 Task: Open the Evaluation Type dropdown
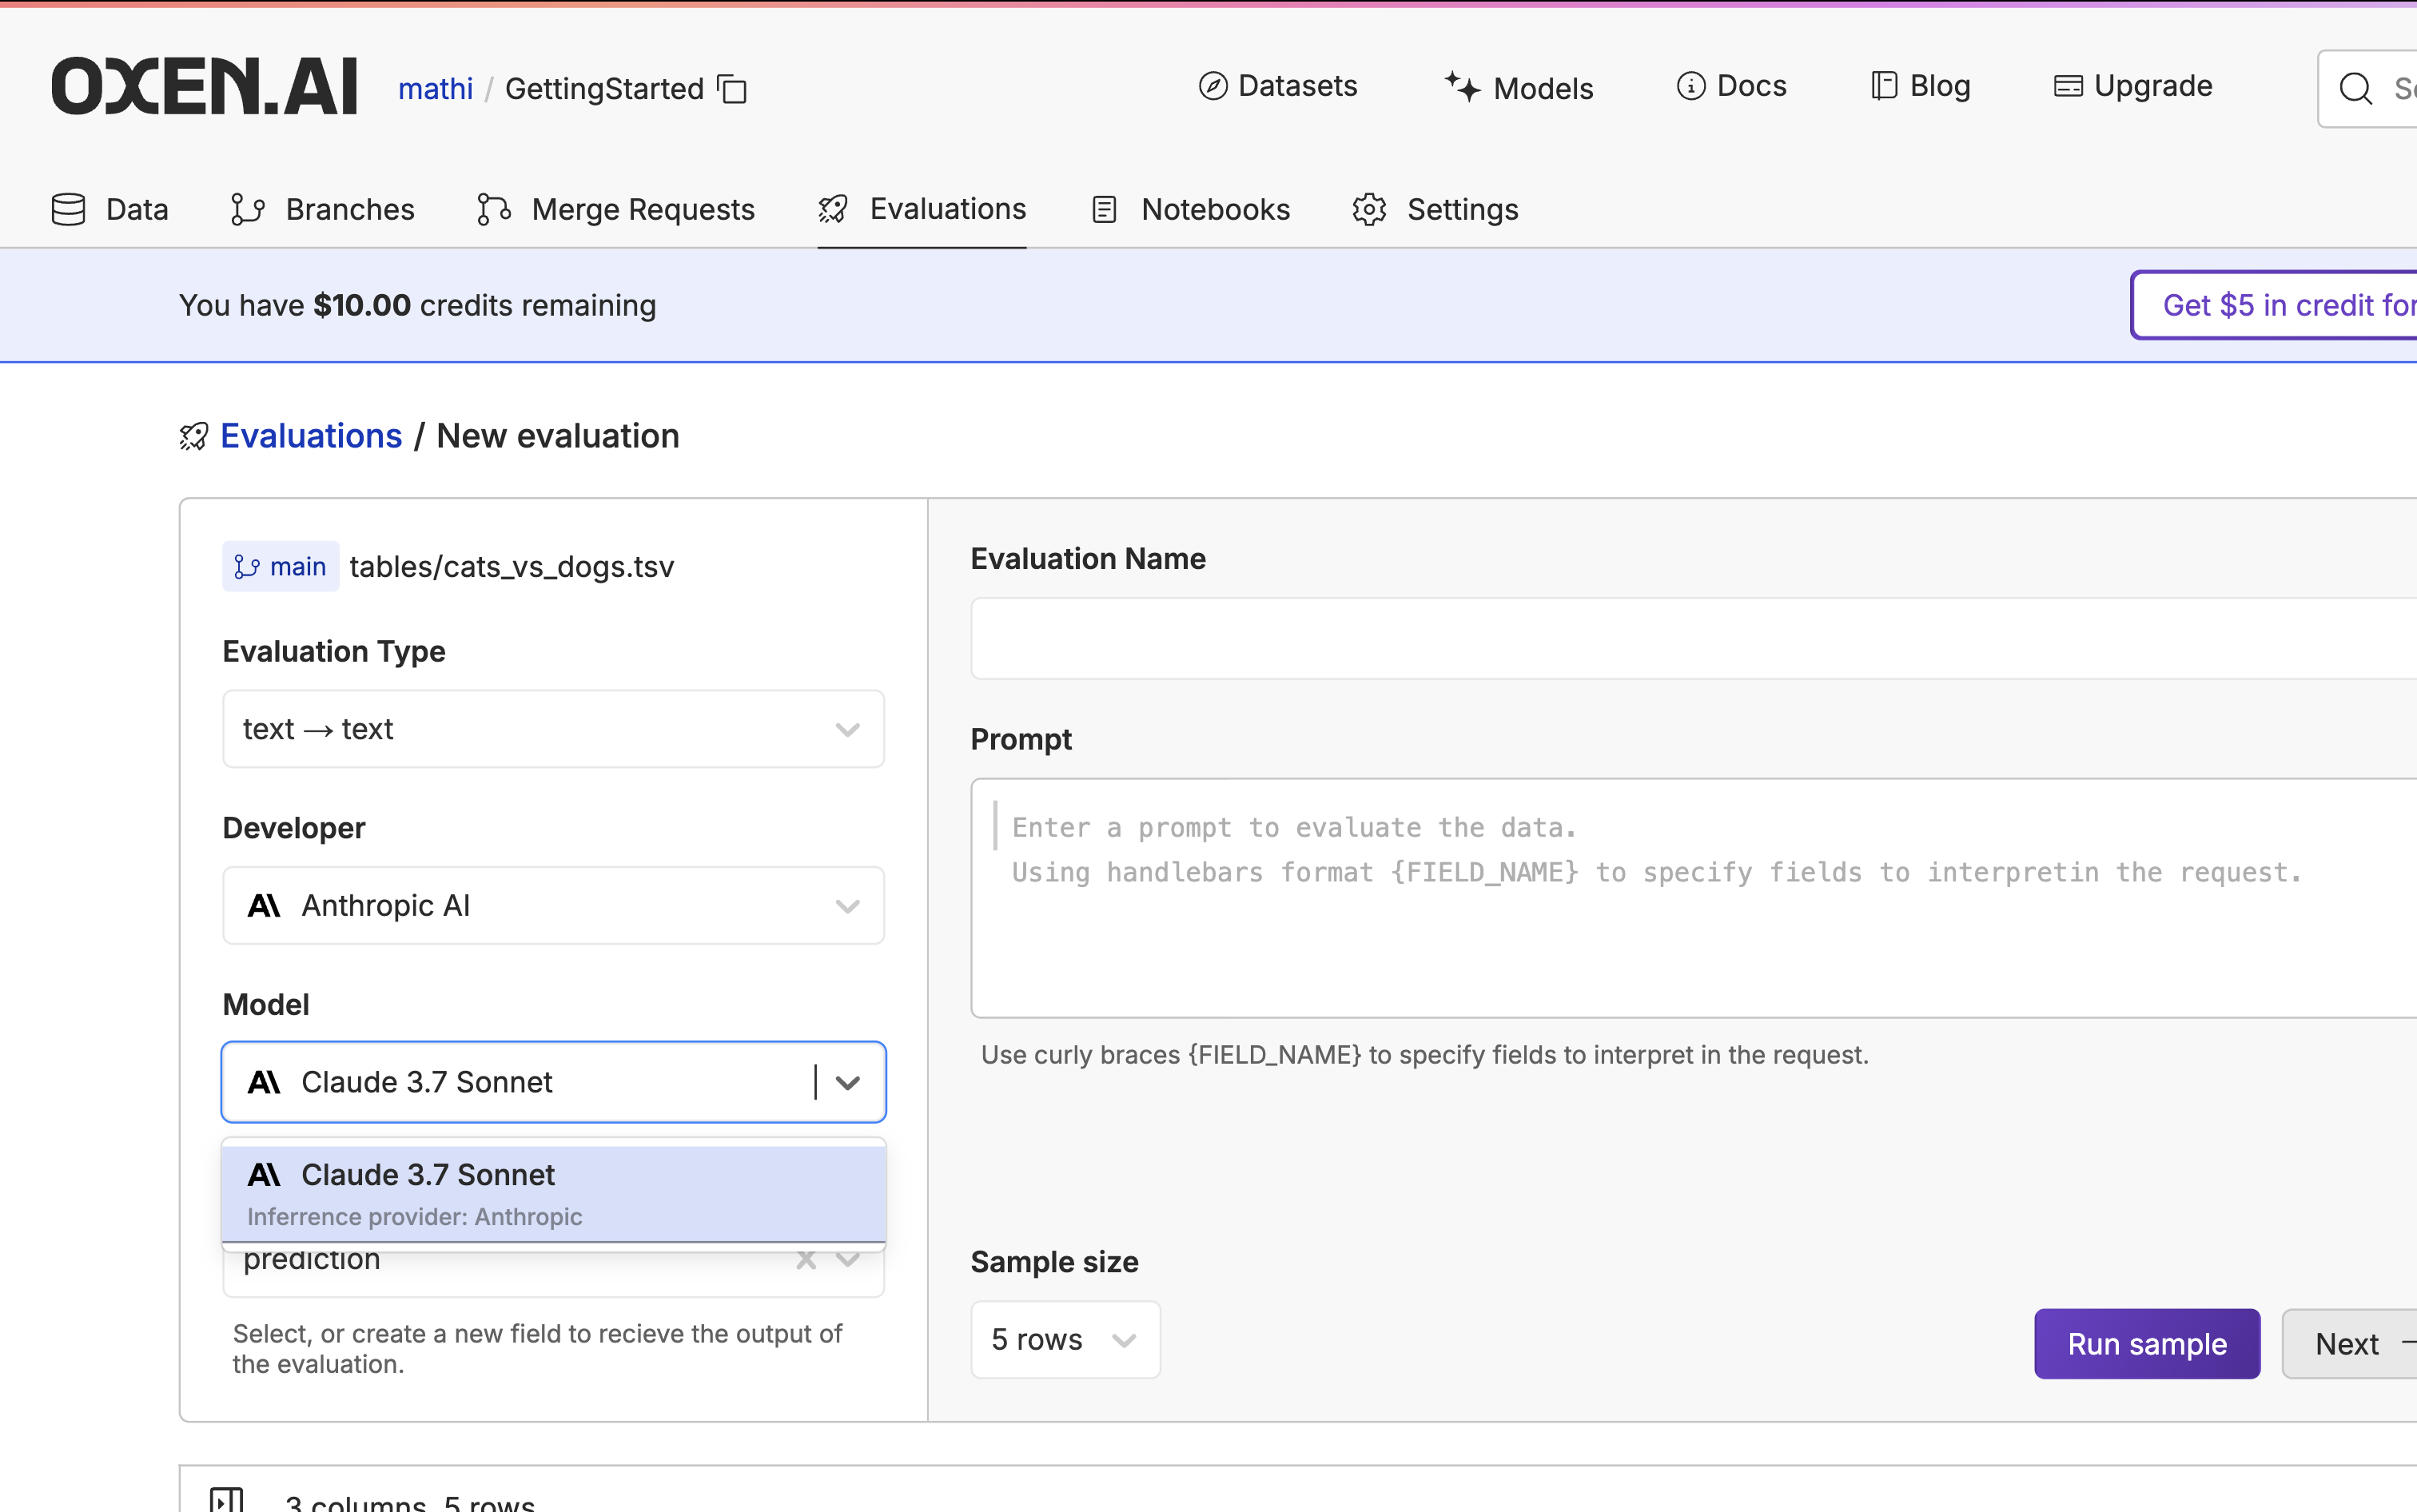[552, 729]
